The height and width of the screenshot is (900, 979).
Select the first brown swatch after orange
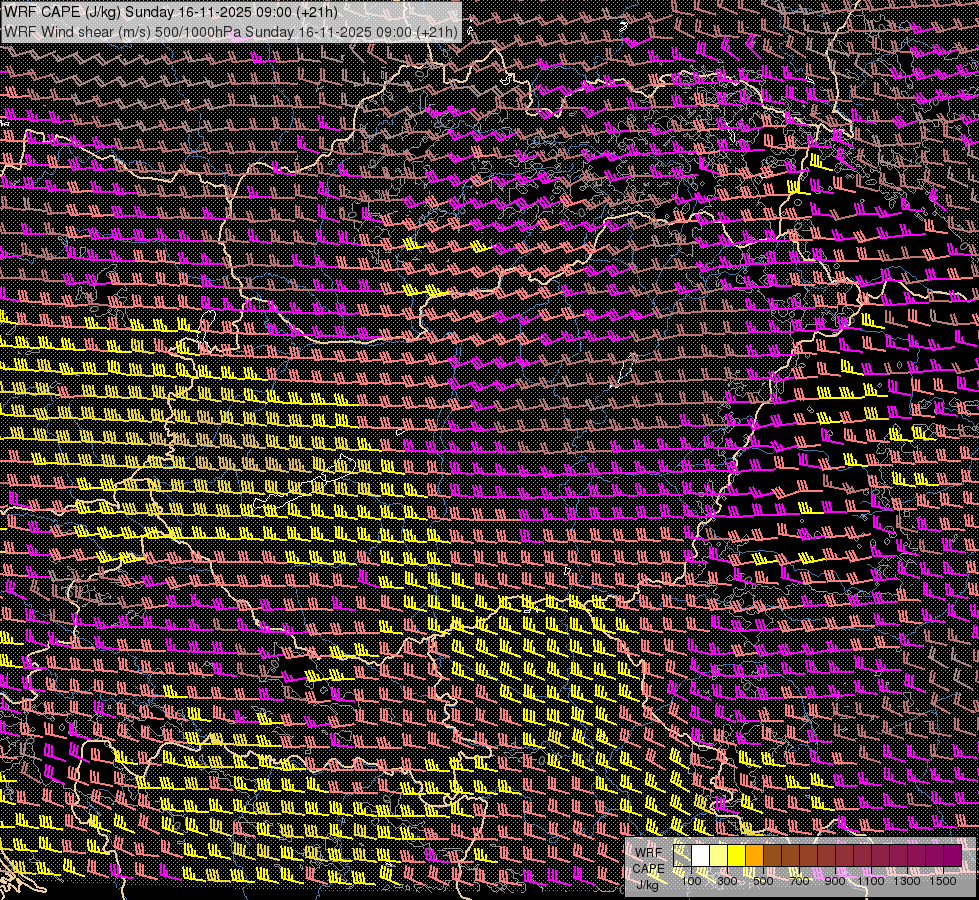(x=773, y=856)
